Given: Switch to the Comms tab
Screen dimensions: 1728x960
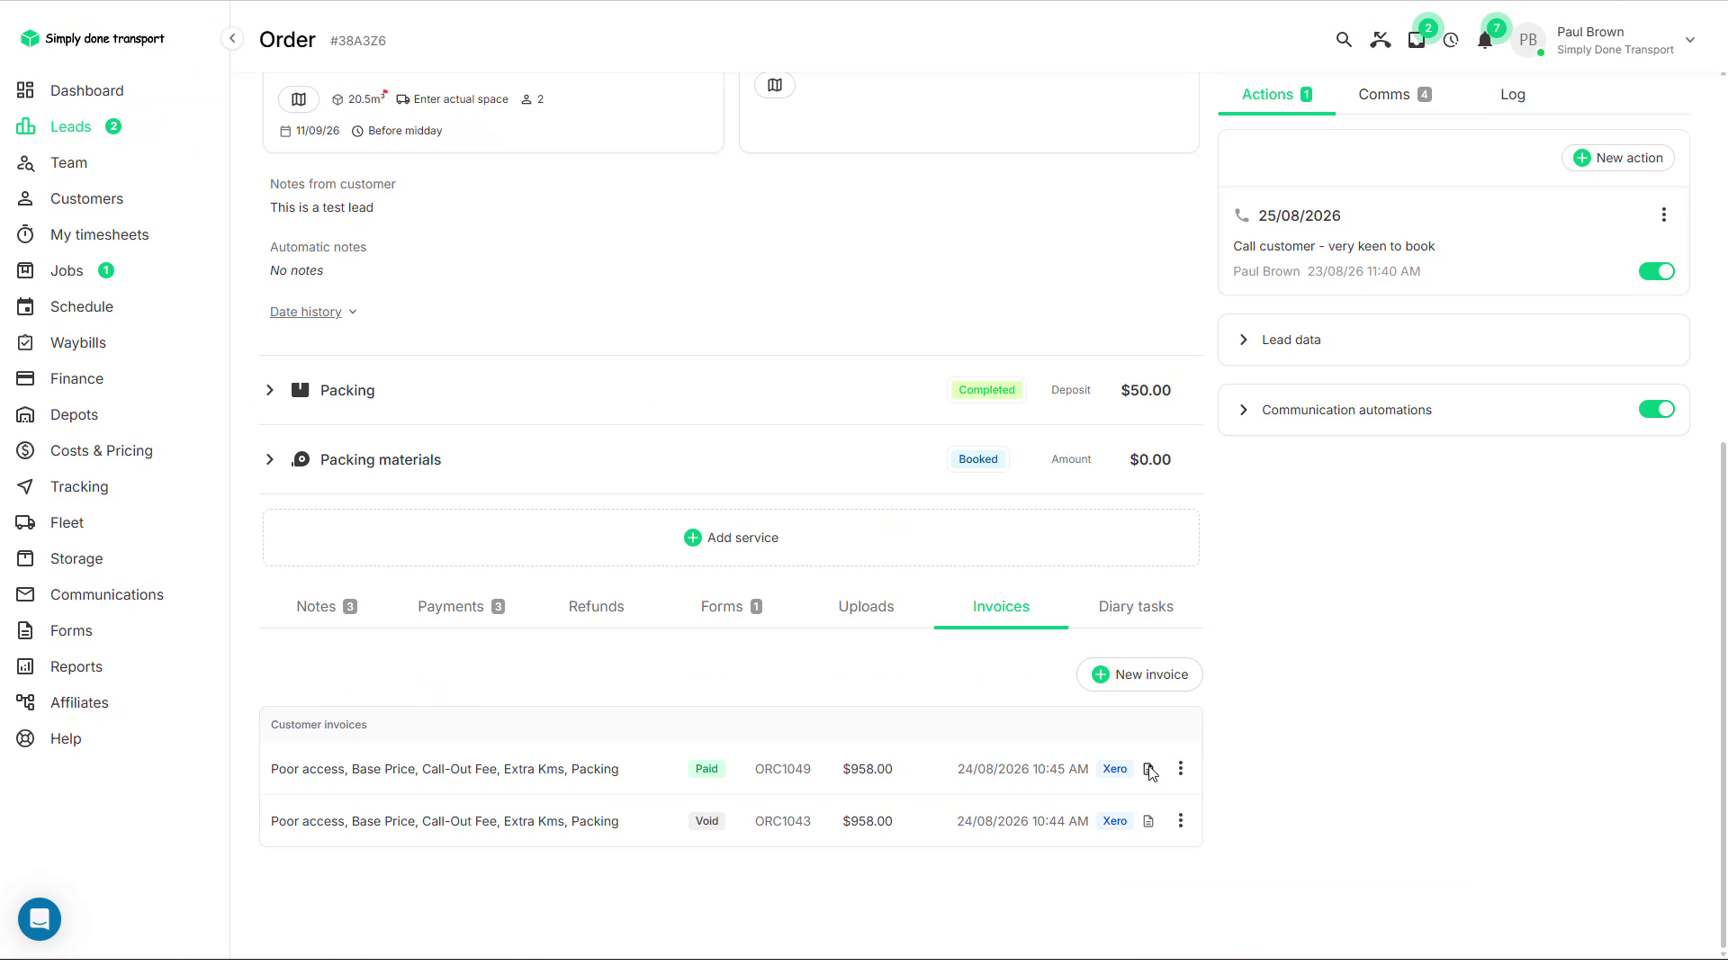Looking at the screenshot, I should (x=1395, y=94).
